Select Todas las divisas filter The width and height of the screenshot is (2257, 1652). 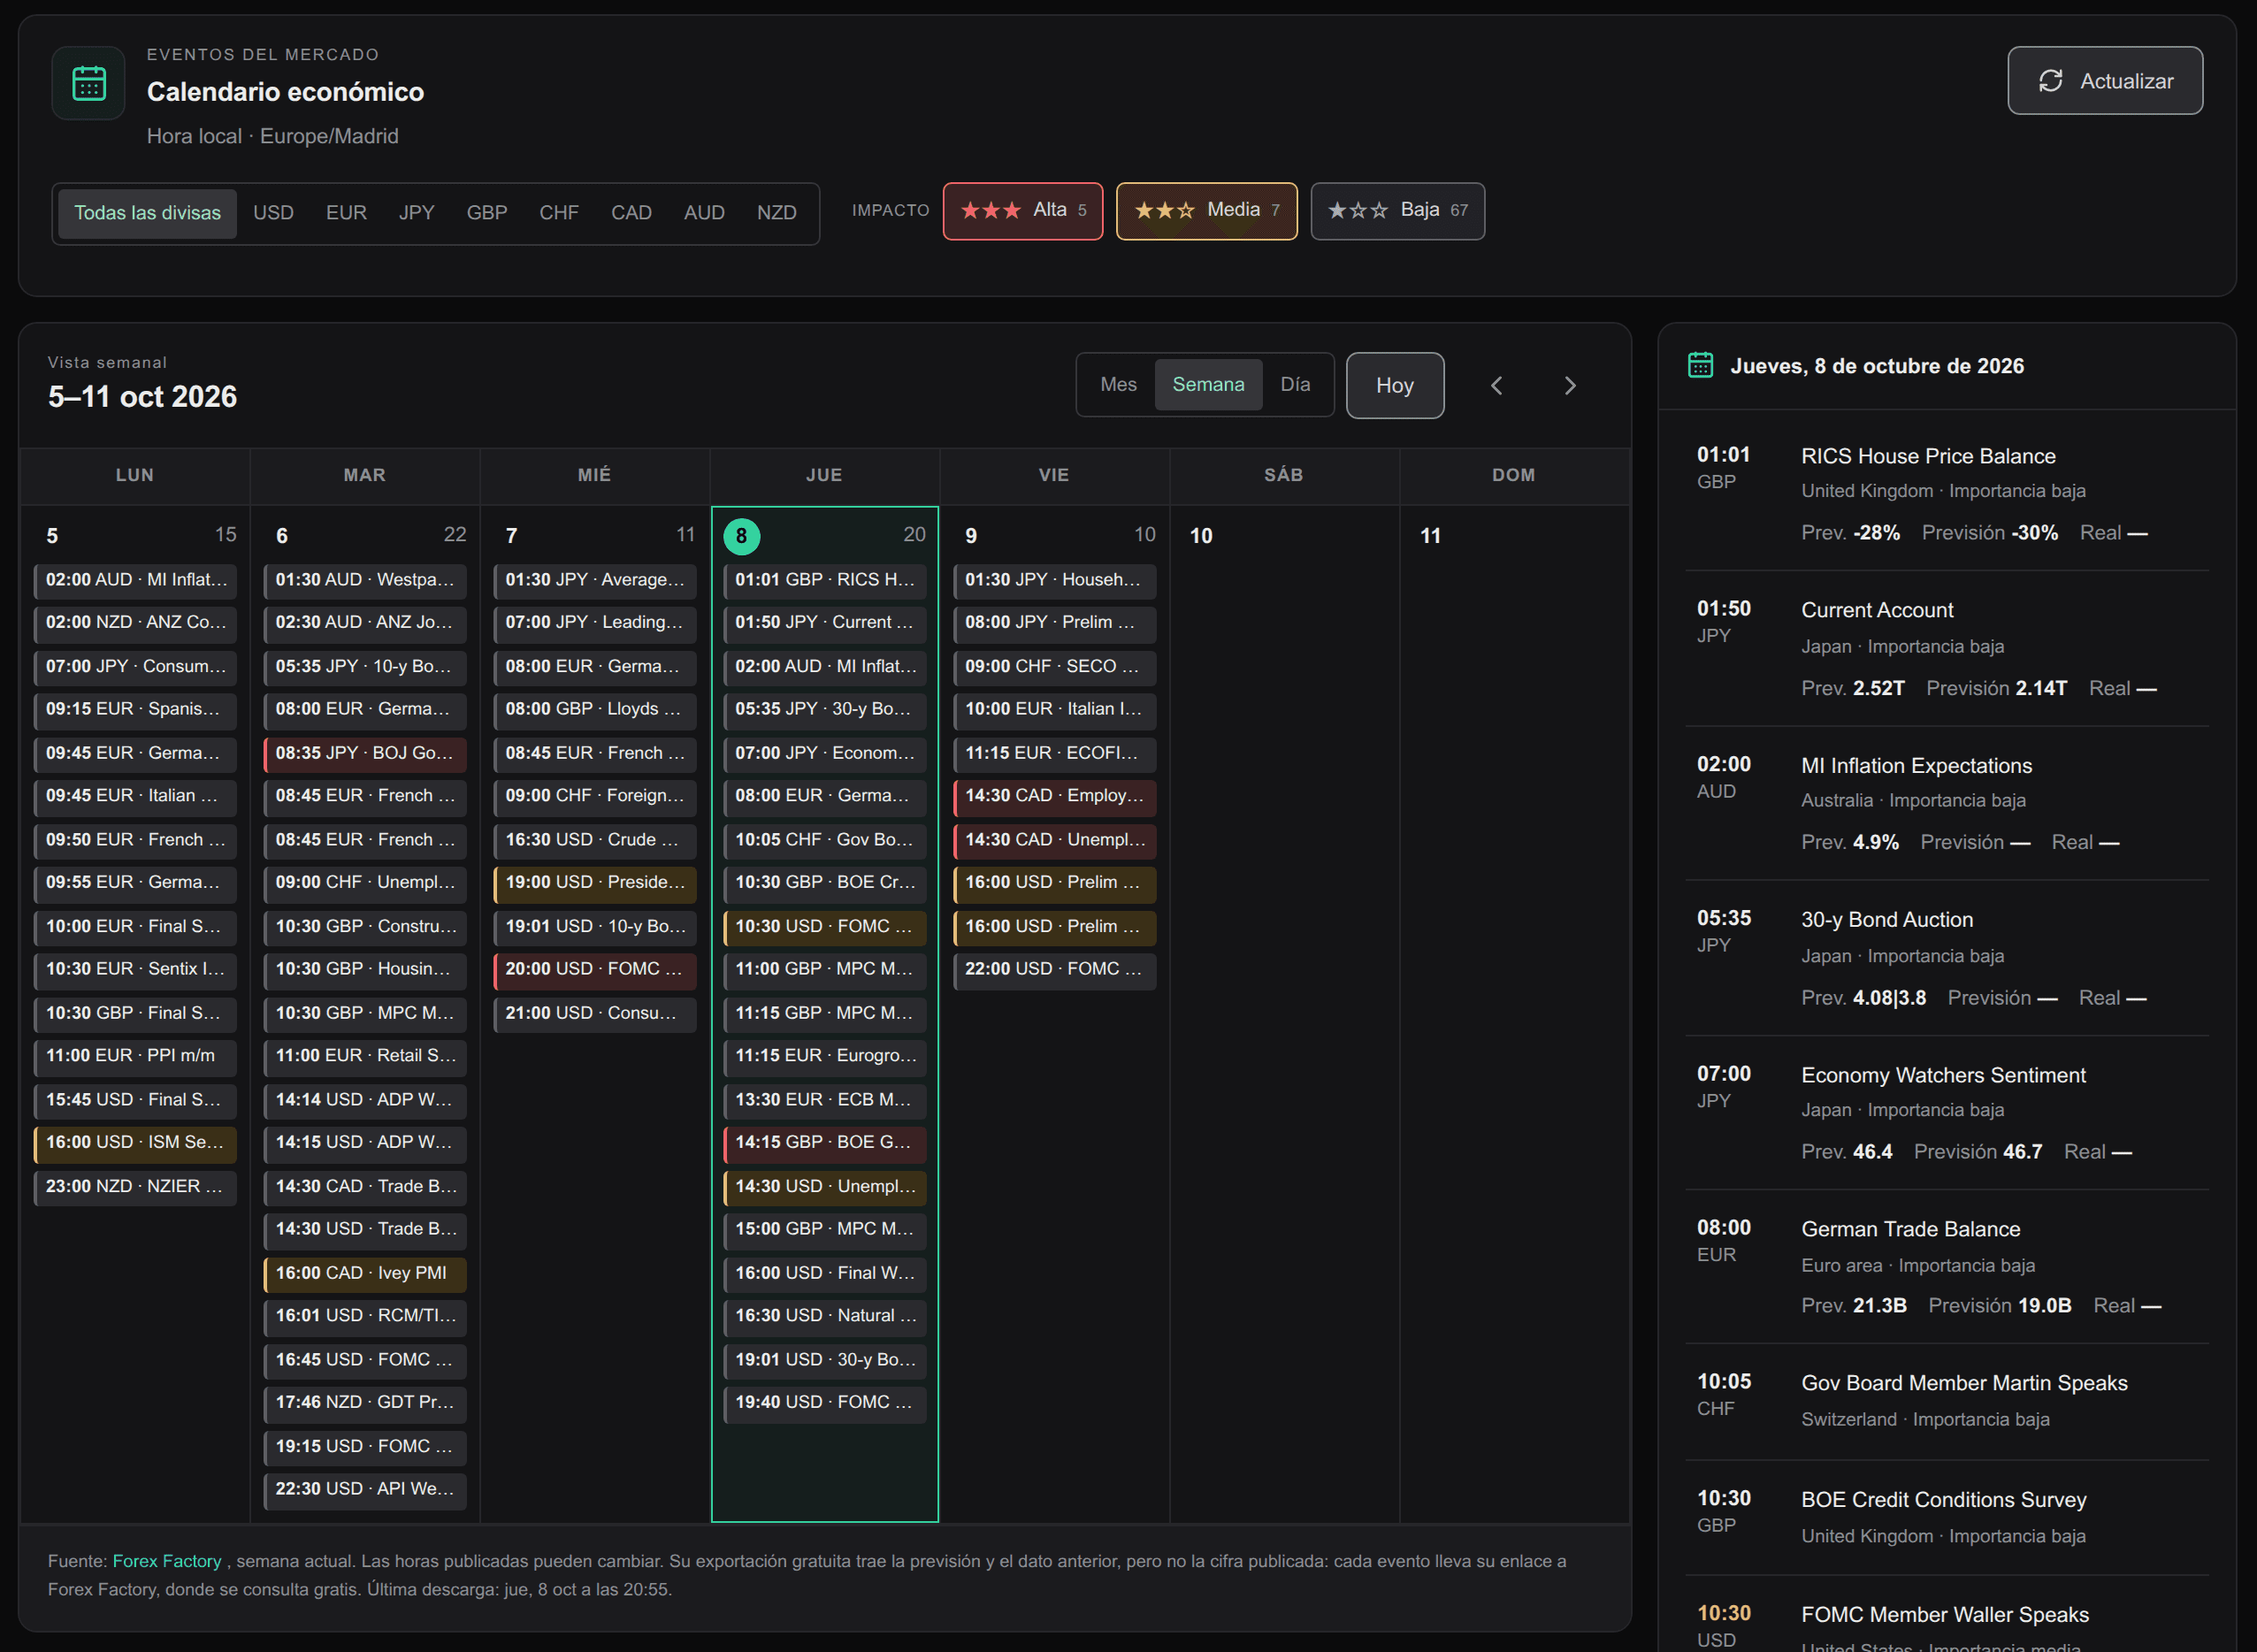[147, 213]
